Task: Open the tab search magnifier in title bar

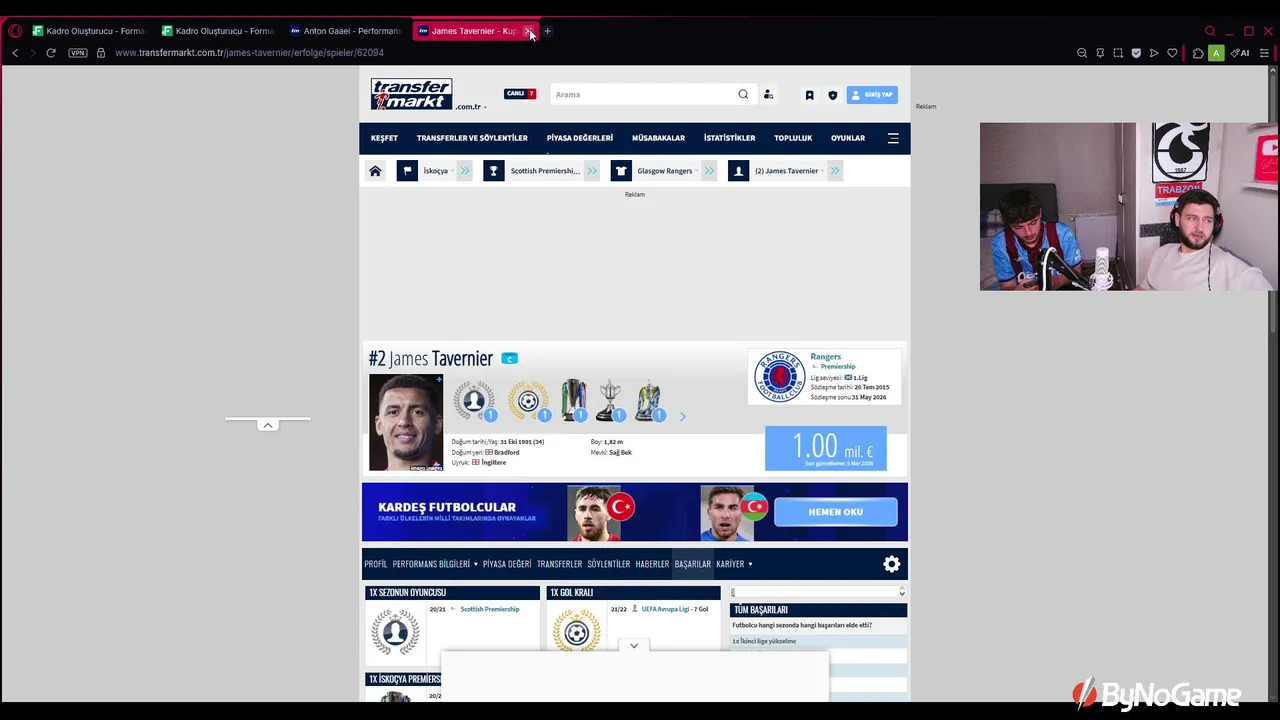Action: [1210, 31]
